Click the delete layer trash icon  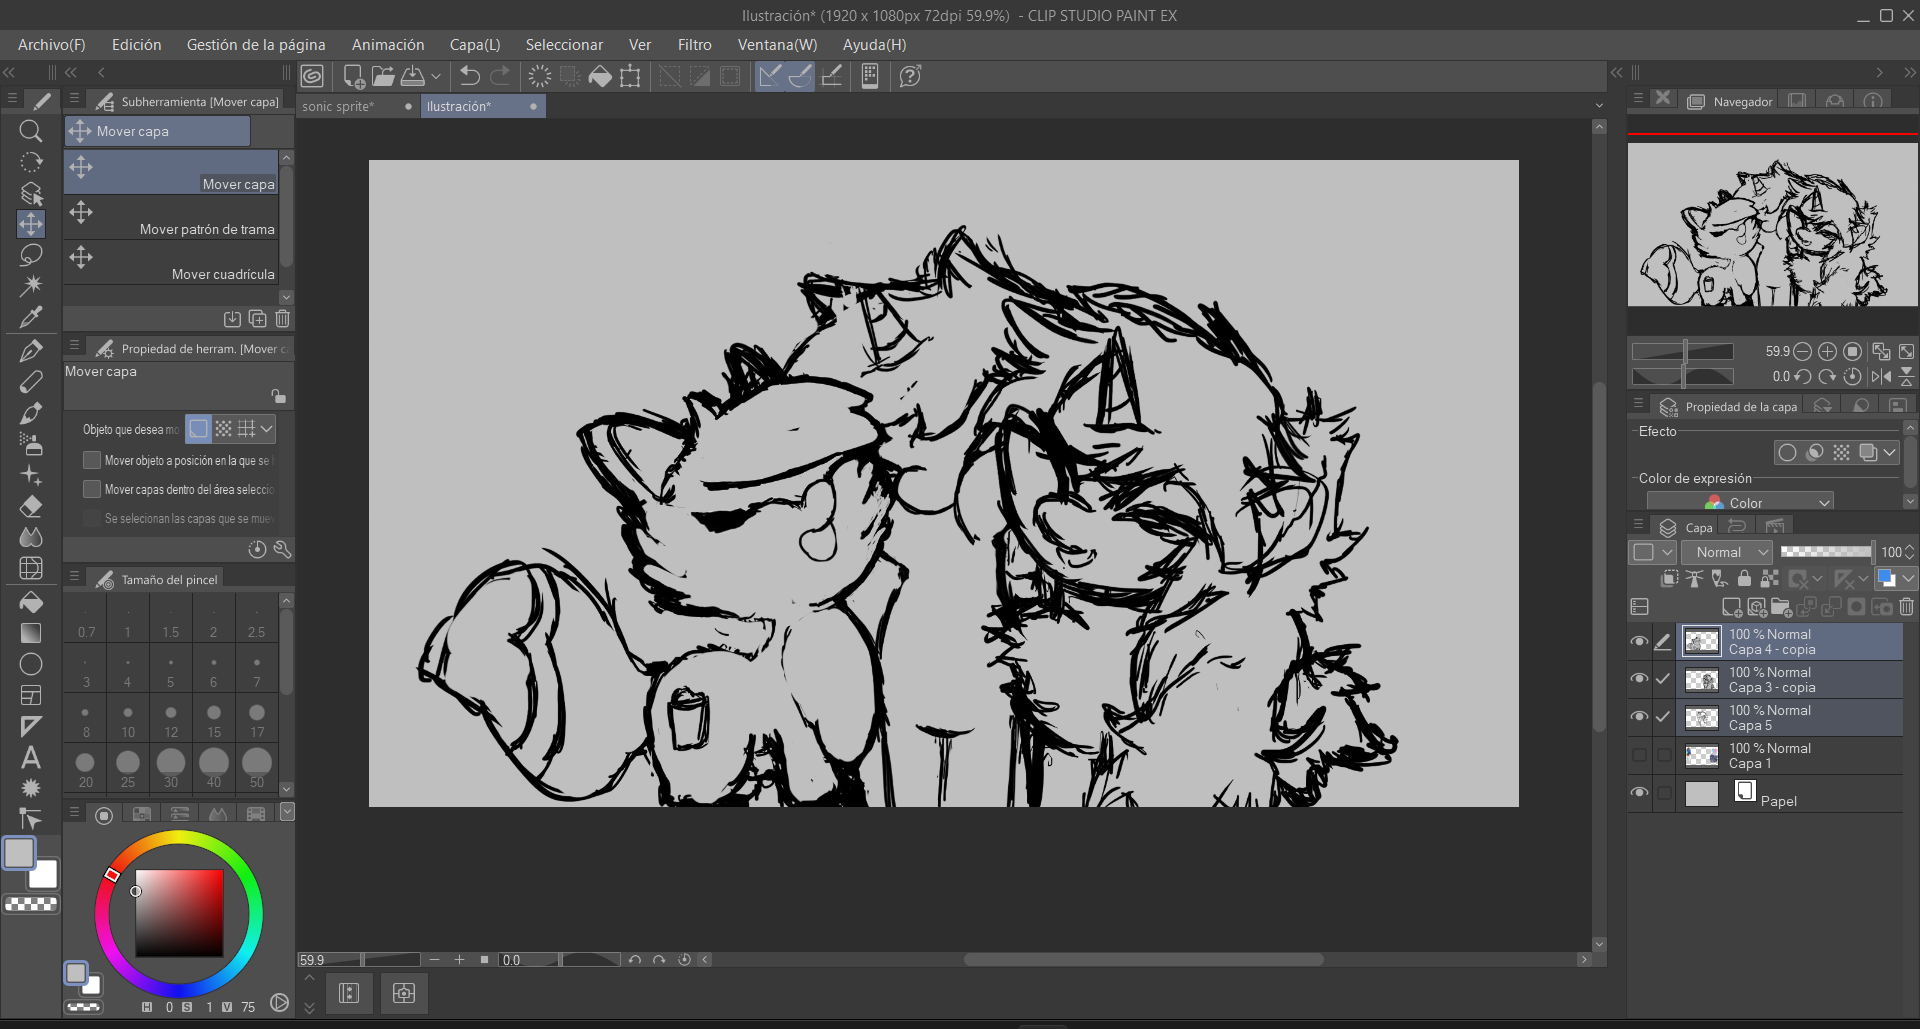(x=1906, y=607)
